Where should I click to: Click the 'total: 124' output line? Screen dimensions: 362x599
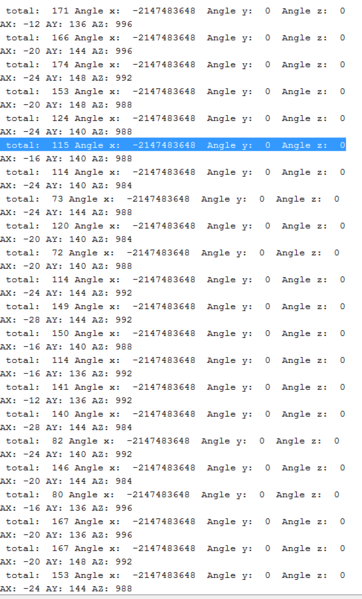coord(176,118)
